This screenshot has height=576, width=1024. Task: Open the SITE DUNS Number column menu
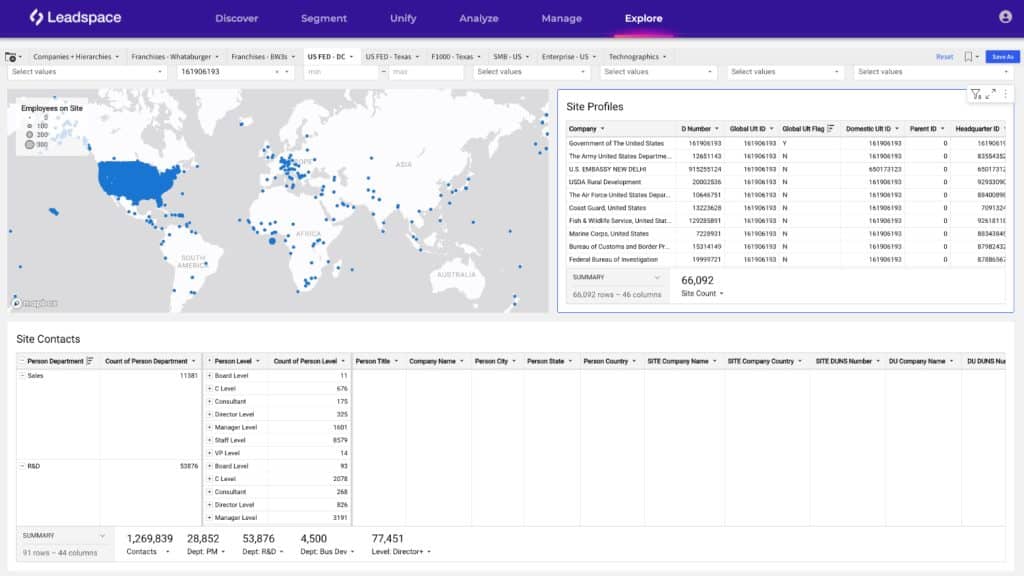pyautogui.click(x=878, y=361)
